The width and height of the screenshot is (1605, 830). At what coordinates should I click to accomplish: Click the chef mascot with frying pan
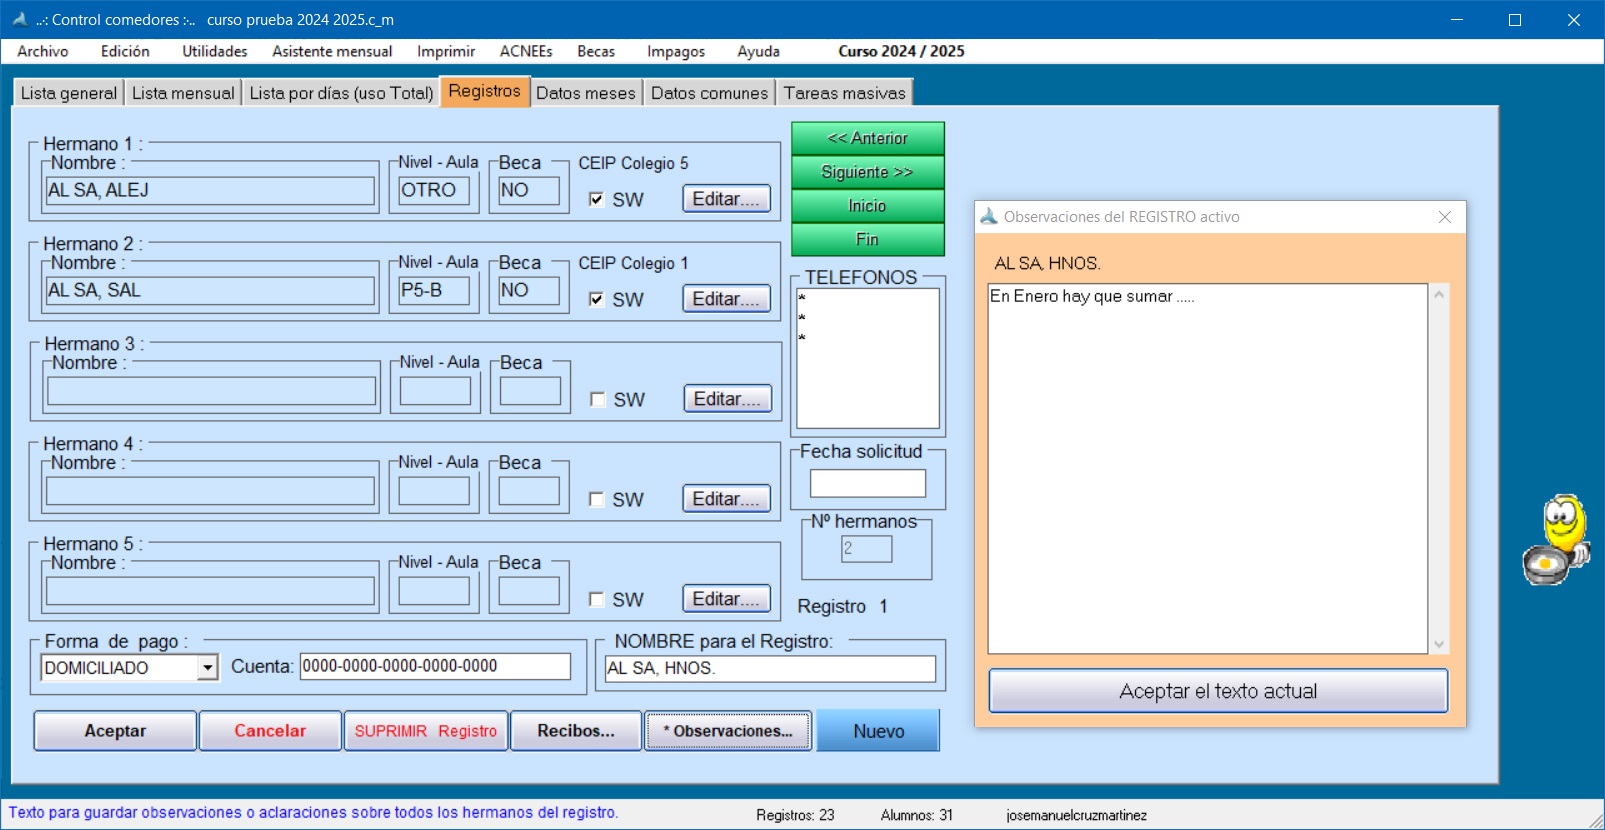(x=1557, y=541)
